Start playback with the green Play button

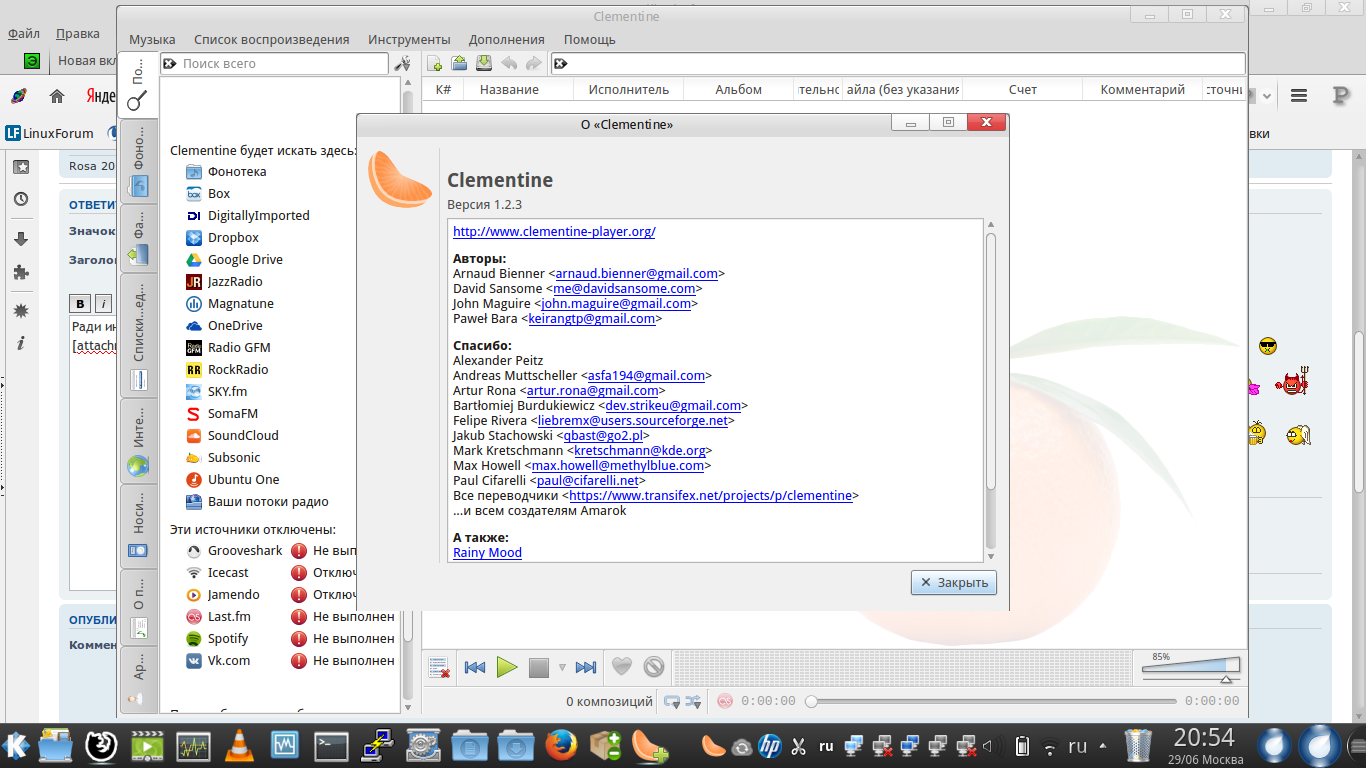click(507, 667)
